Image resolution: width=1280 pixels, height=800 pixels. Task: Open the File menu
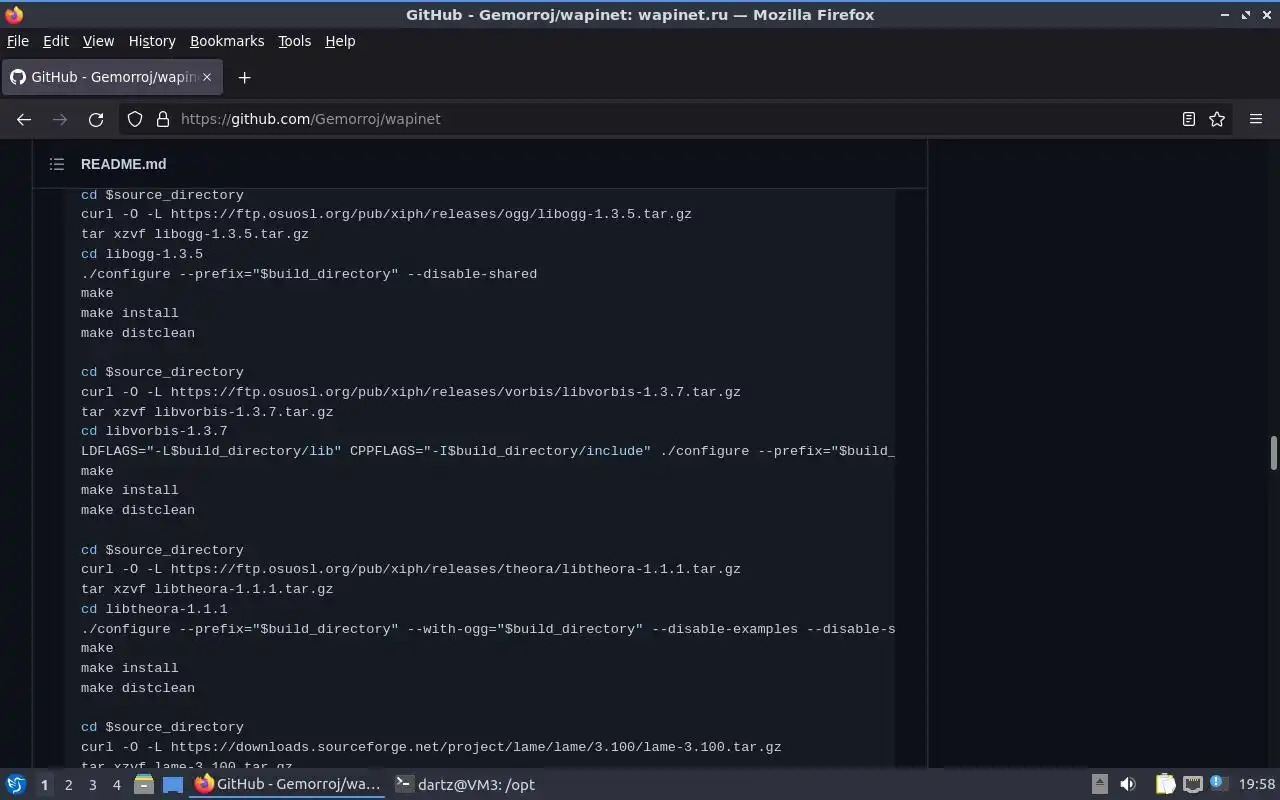tap(18, 41)
